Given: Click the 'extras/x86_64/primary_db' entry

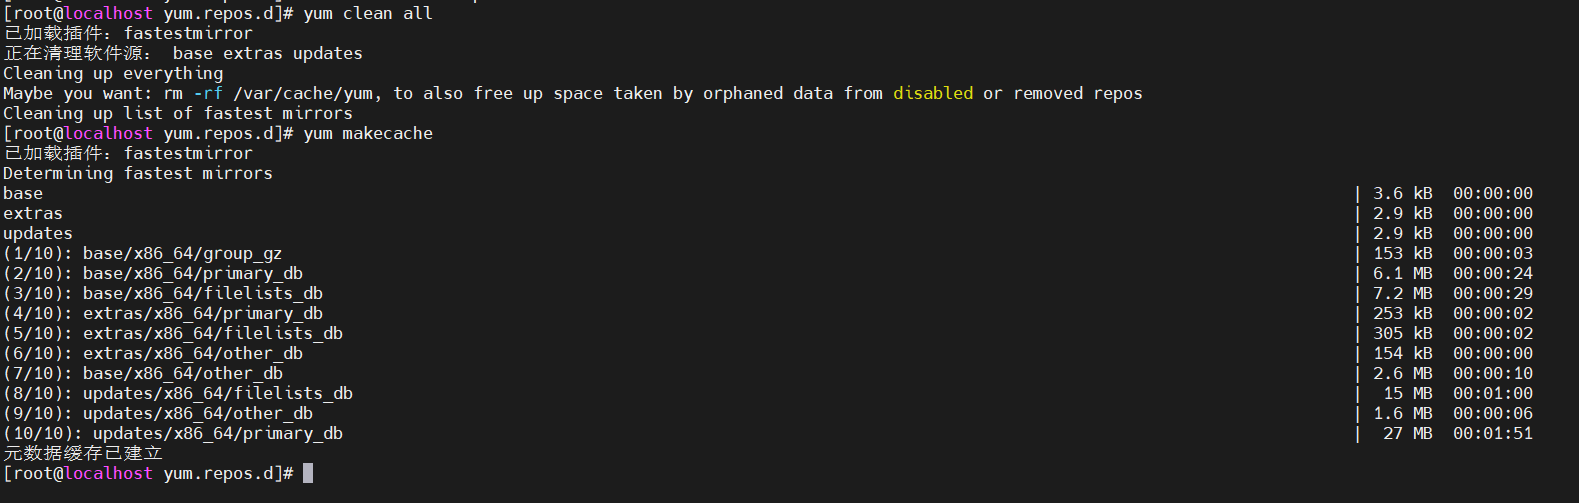Looking at the screenshot, I should [202, 313].
